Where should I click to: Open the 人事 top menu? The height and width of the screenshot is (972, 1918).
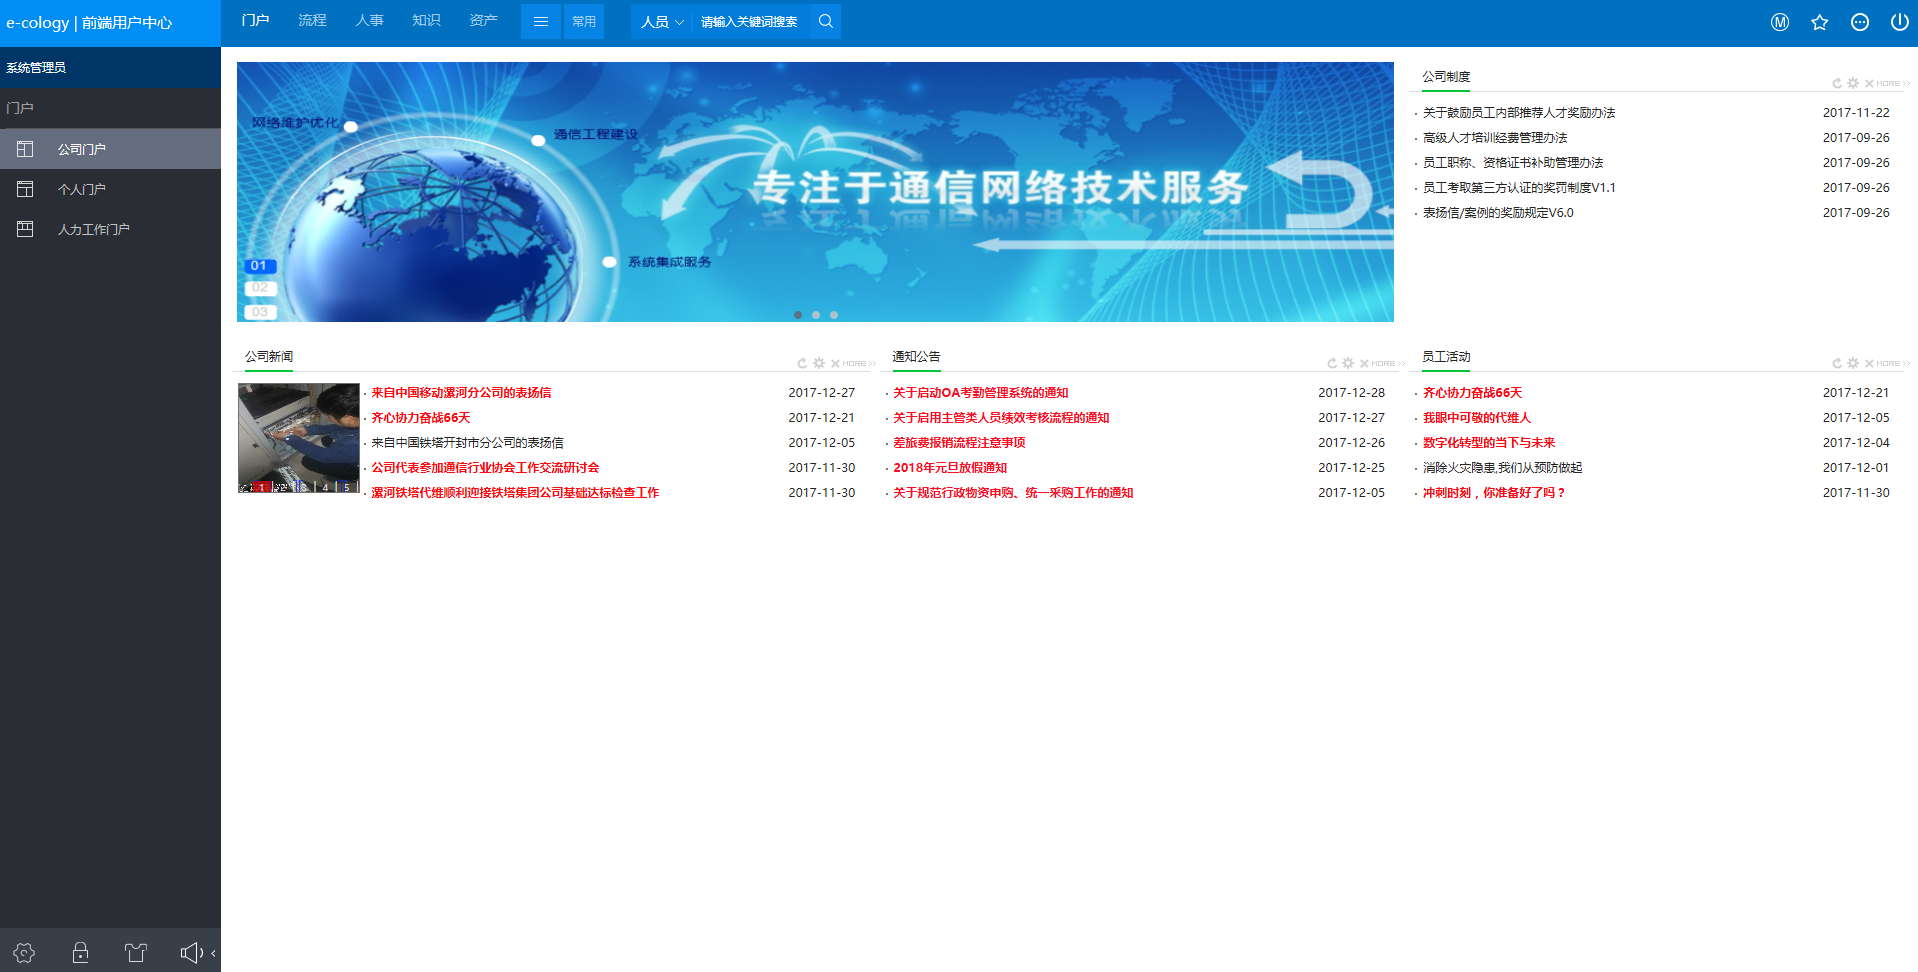[x=369, y=20]
